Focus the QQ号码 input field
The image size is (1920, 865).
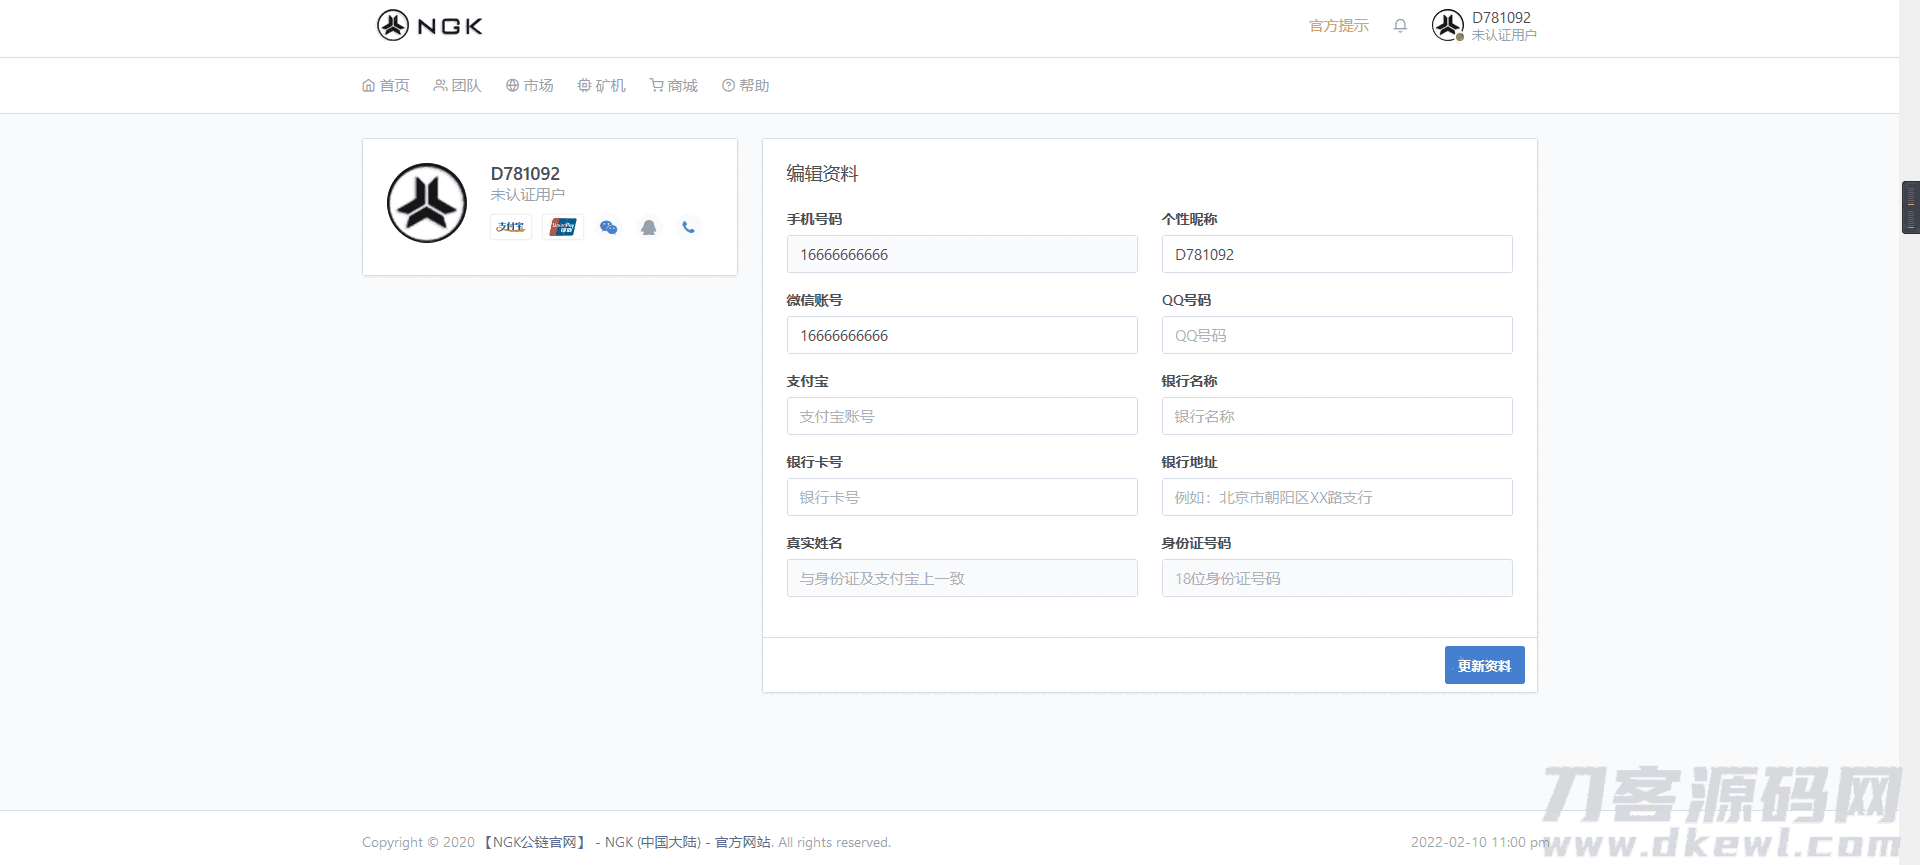pos(1336,336)
